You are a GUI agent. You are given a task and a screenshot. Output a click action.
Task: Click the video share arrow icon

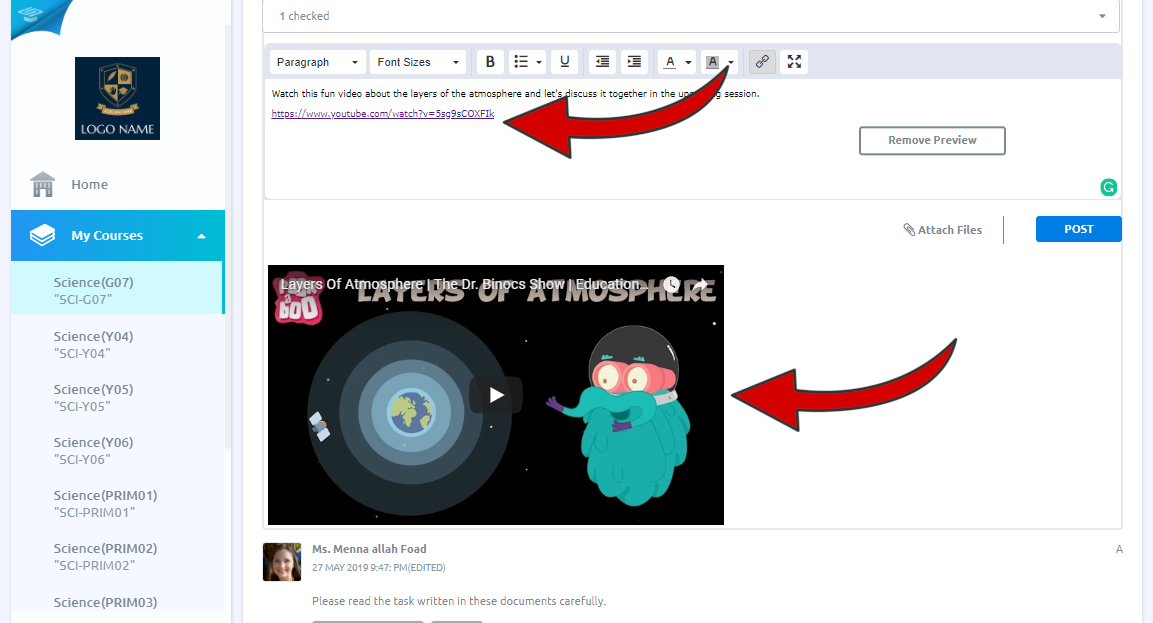click(700, 284)
